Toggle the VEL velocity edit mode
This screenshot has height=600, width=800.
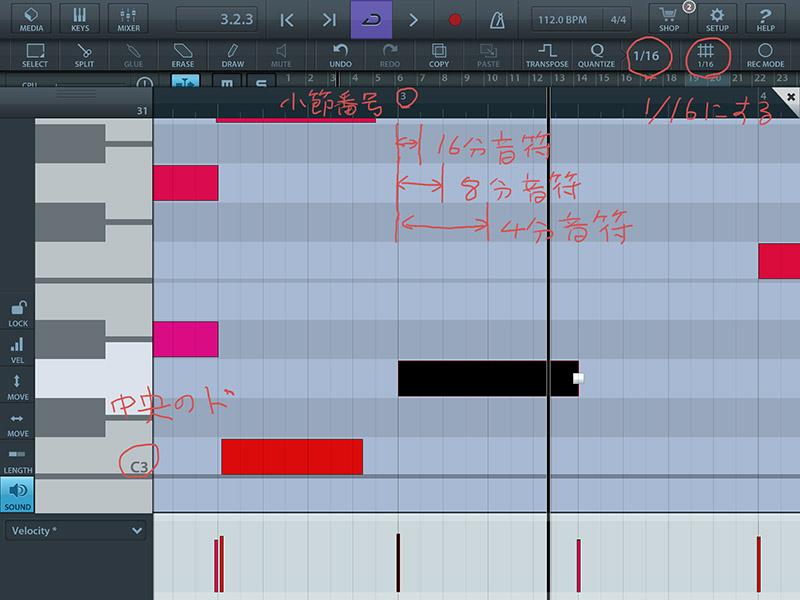point(17,350)
